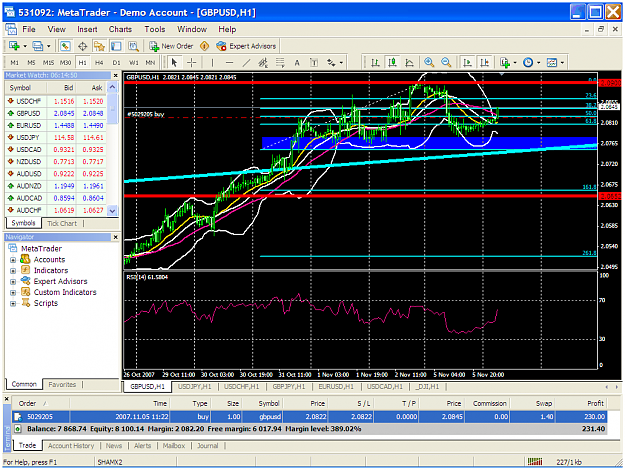625x470 pixels.
Task: Expand the Scripts tree node
Action: 13,303
